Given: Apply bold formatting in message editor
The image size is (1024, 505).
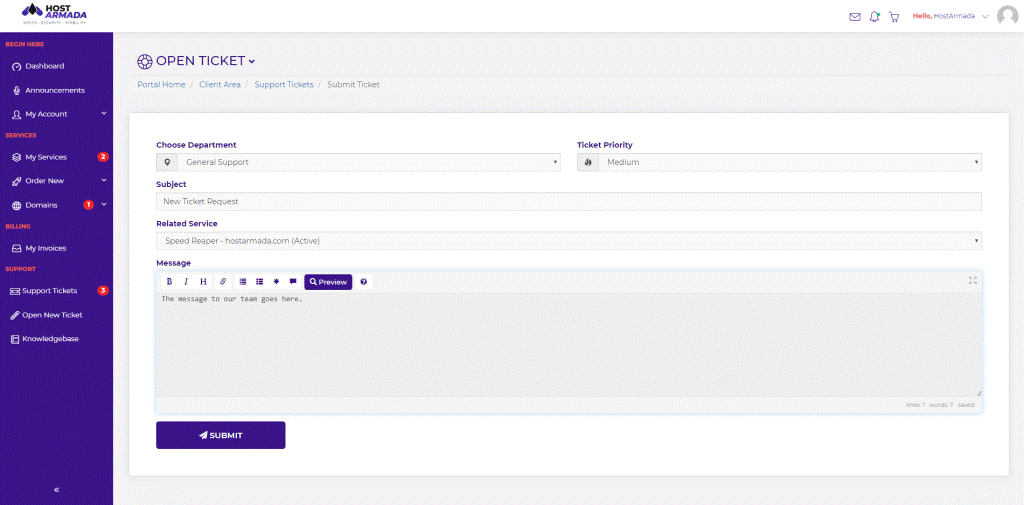Looking at the screenshot, I should [x=169, y=282].
